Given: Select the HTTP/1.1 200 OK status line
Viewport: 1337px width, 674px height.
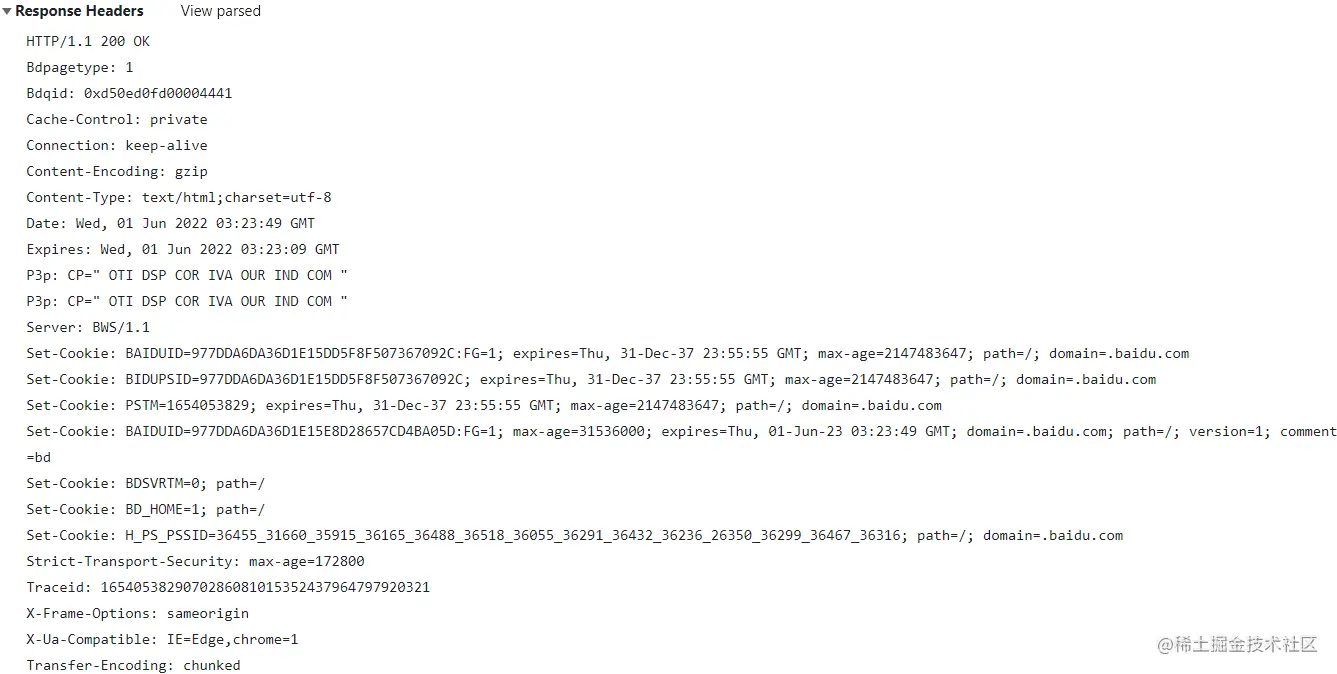Looking at the screenshot, I should coord(88,41).
